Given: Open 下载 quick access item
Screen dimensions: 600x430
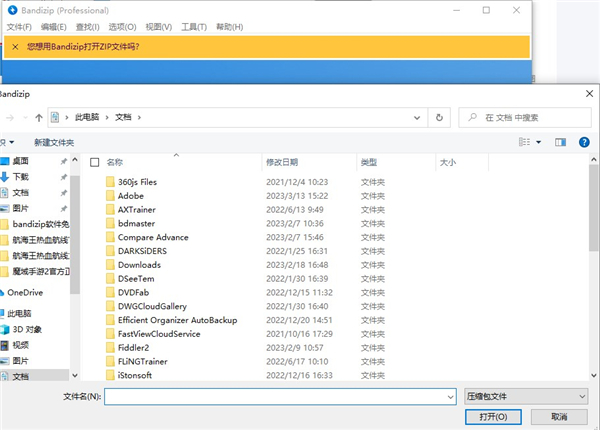Looking at the screenshot, I should (x=21, y=177).
